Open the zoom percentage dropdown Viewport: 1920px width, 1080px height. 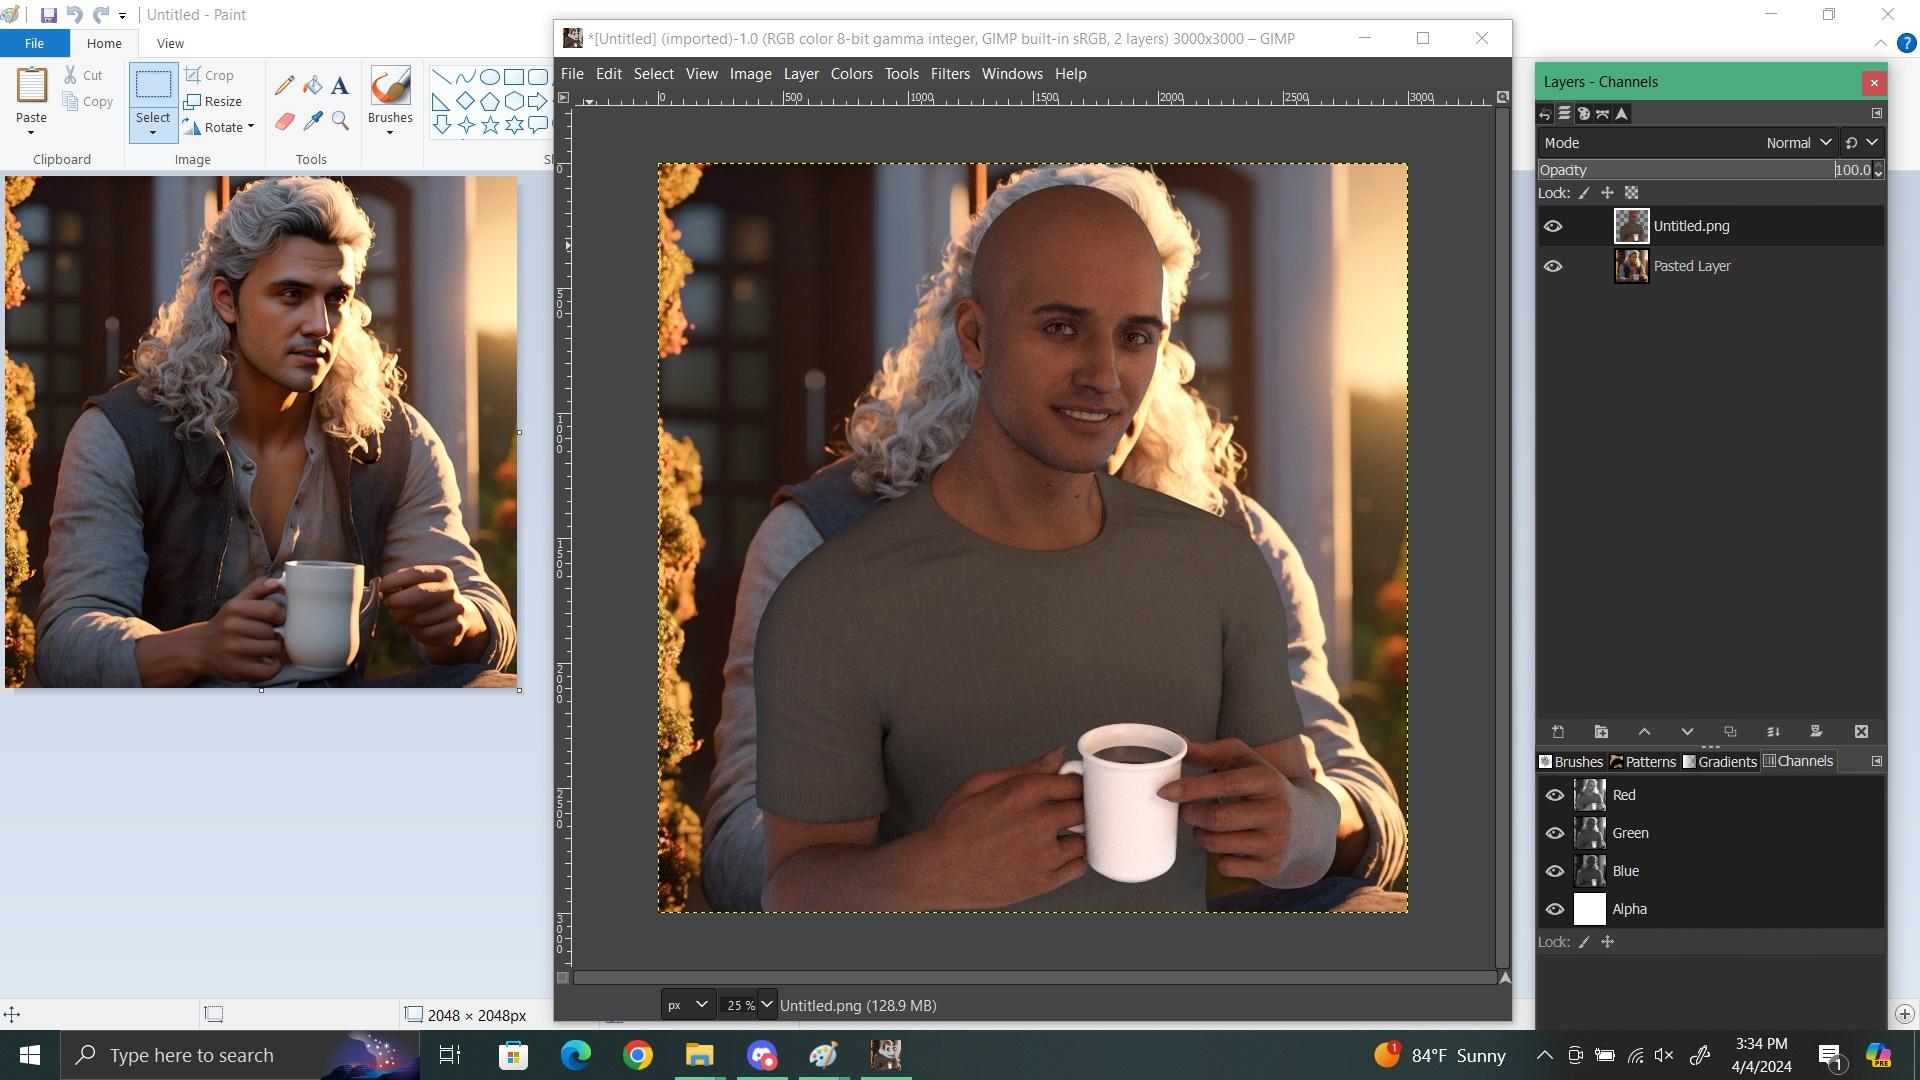(766, 1004)
